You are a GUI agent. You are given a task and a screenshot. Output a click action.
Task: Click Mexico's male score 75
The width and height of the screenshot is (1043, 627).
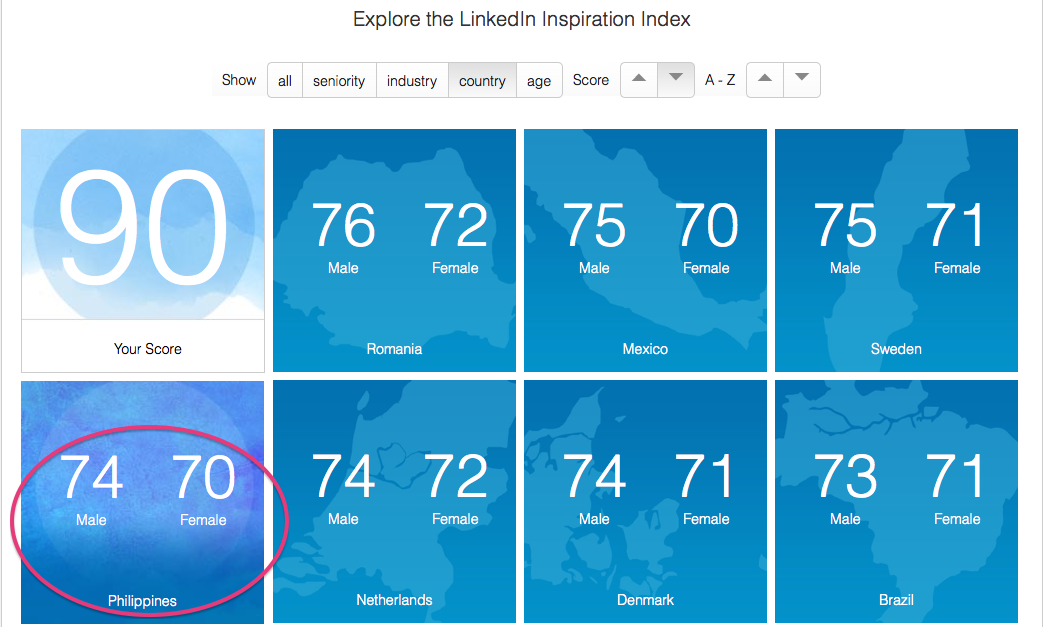click(594, 225)
